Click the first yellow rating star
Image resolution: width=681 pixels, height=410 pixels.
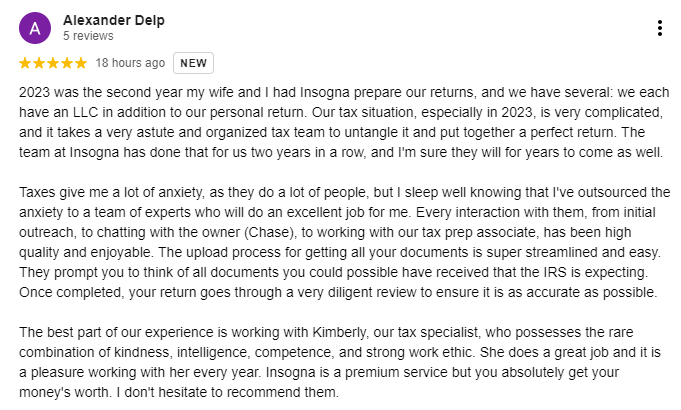pos(25,63)
